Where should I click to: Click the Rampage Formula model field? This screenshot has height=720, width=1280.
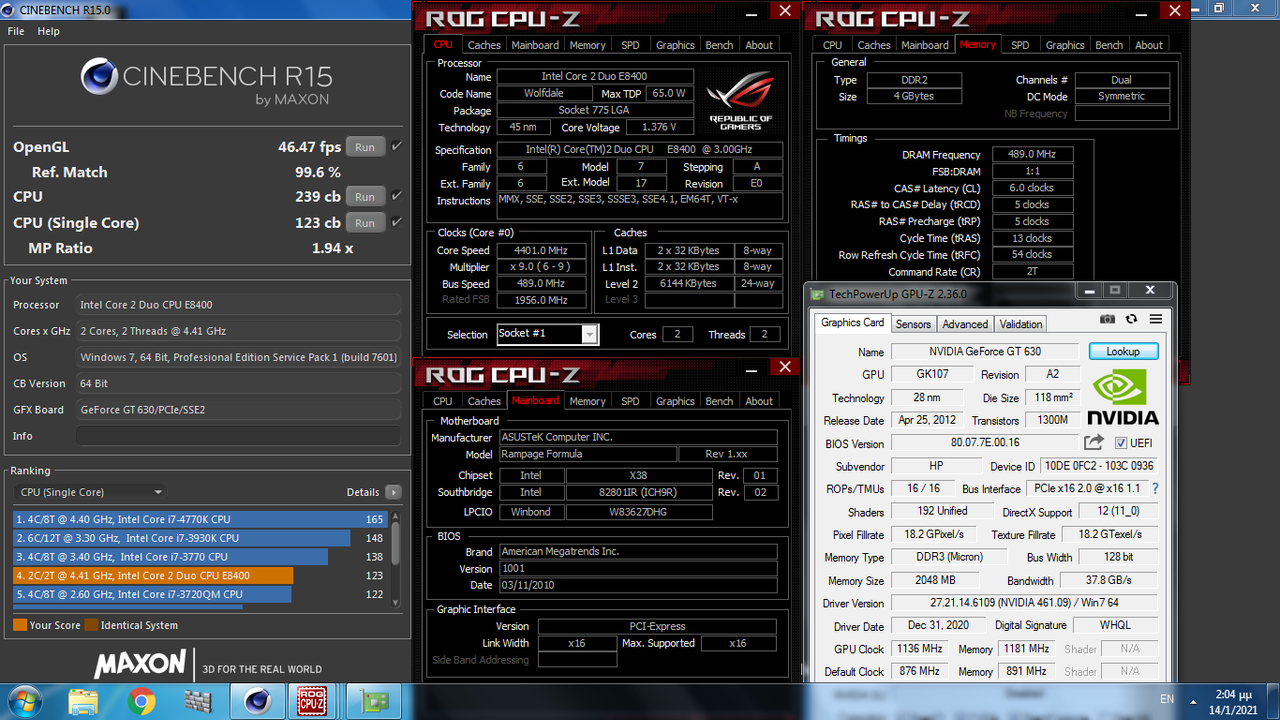click(586, 454)
